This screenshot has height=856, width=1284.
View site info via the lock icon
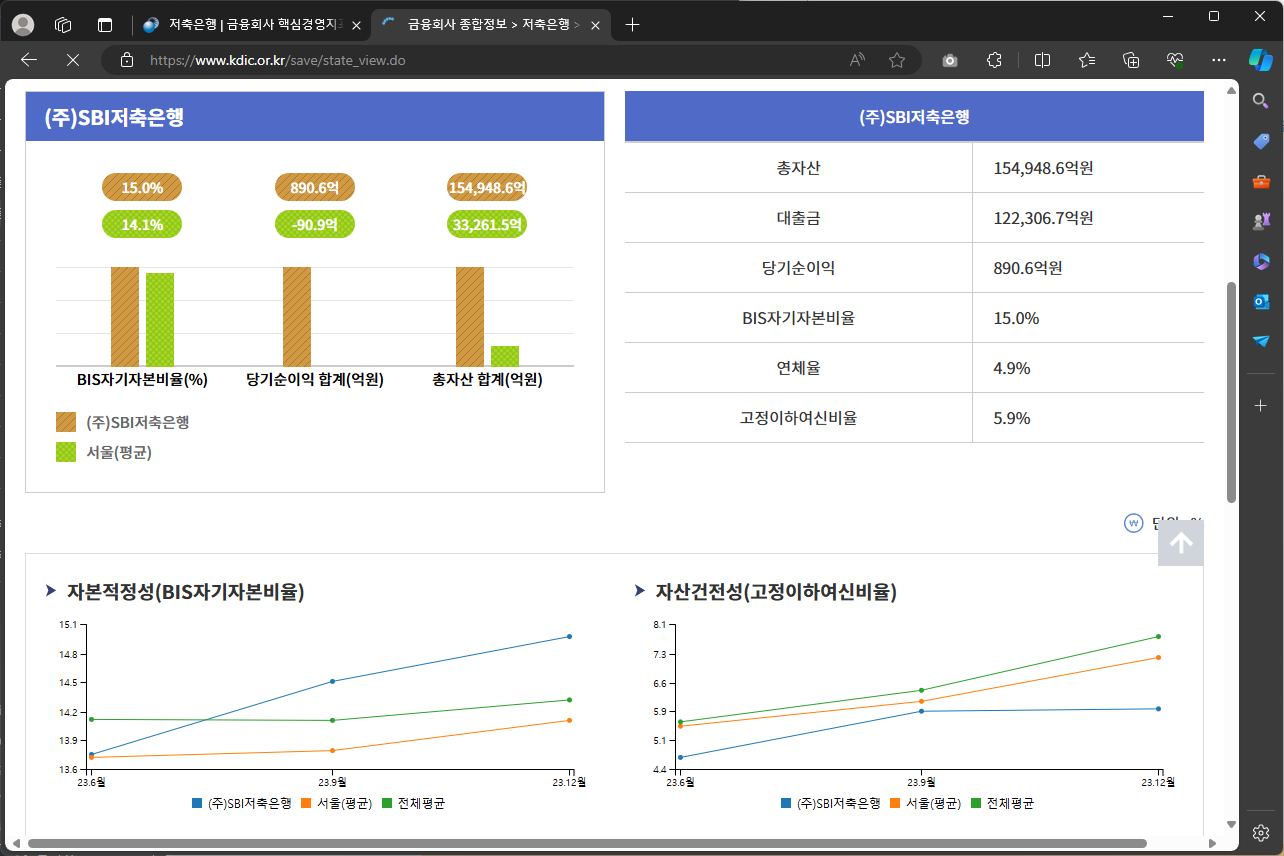tap(126, 60)
